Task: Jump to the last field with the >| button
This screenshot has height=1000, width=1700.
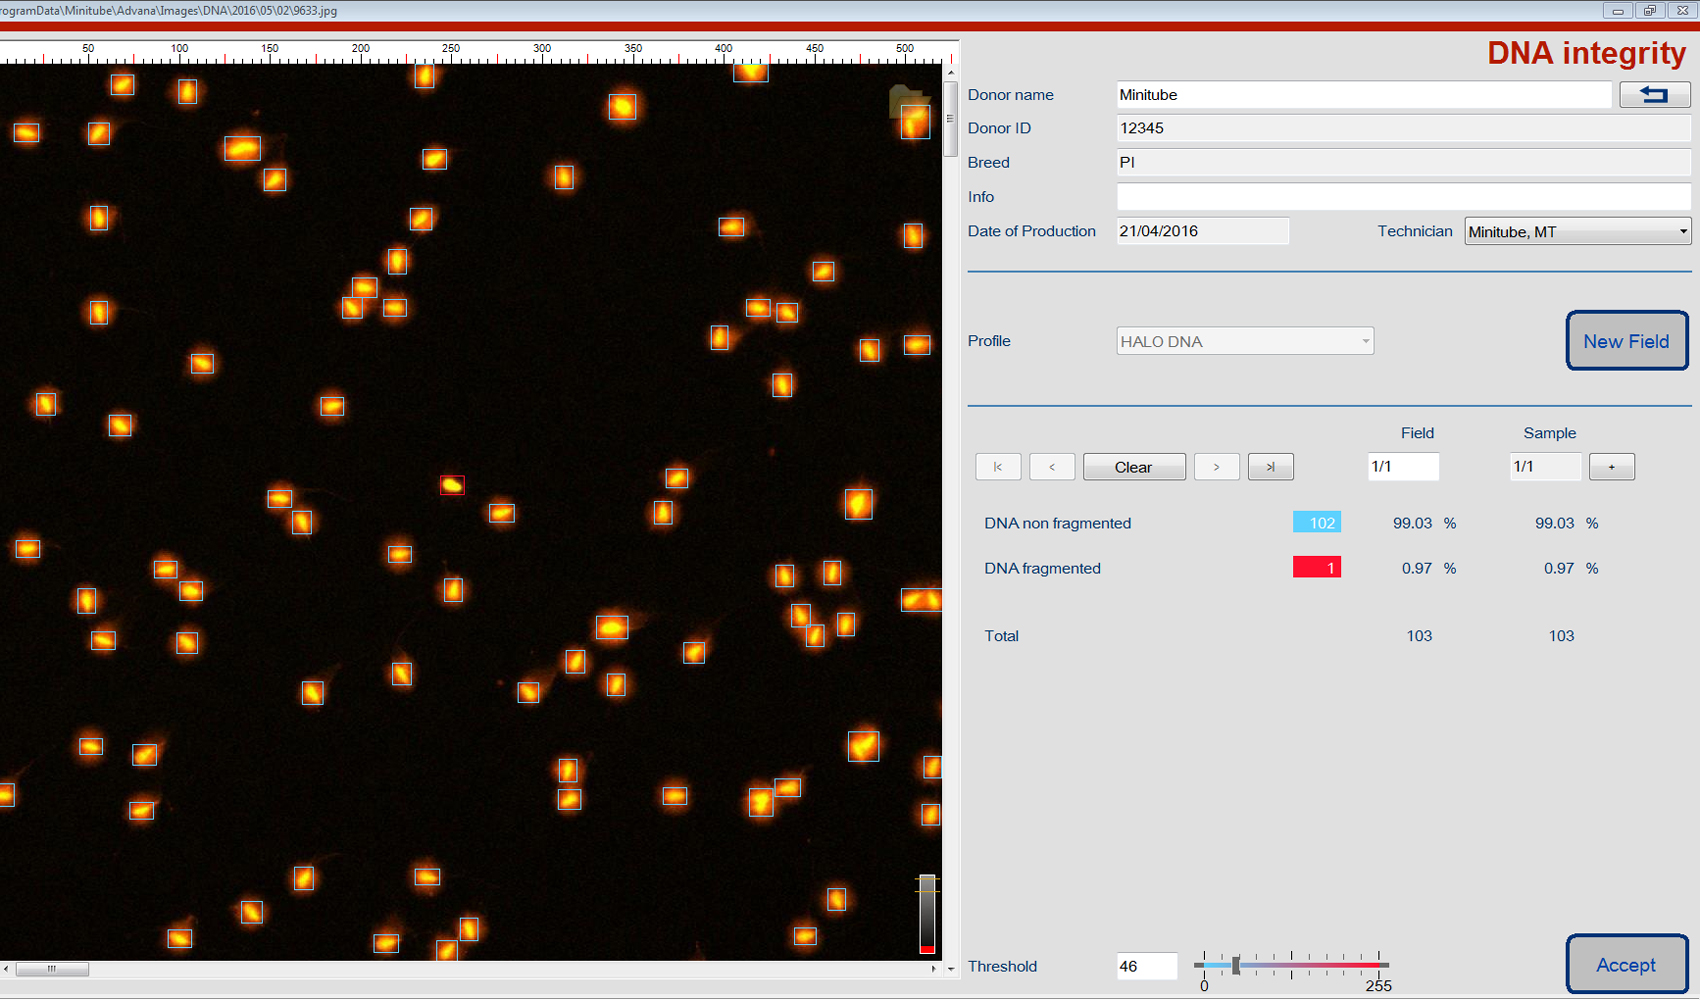Action: coord(1270,467)
